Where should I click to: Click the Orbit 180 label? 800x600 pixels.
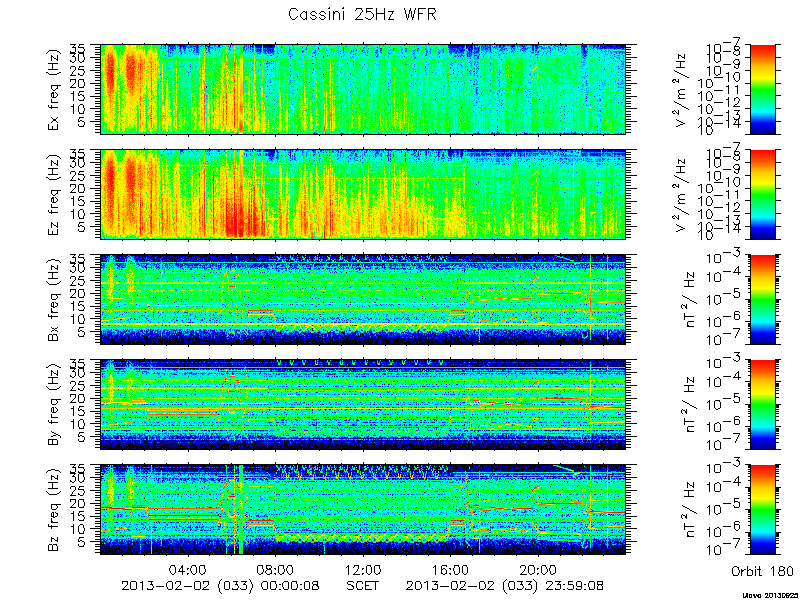762,570
